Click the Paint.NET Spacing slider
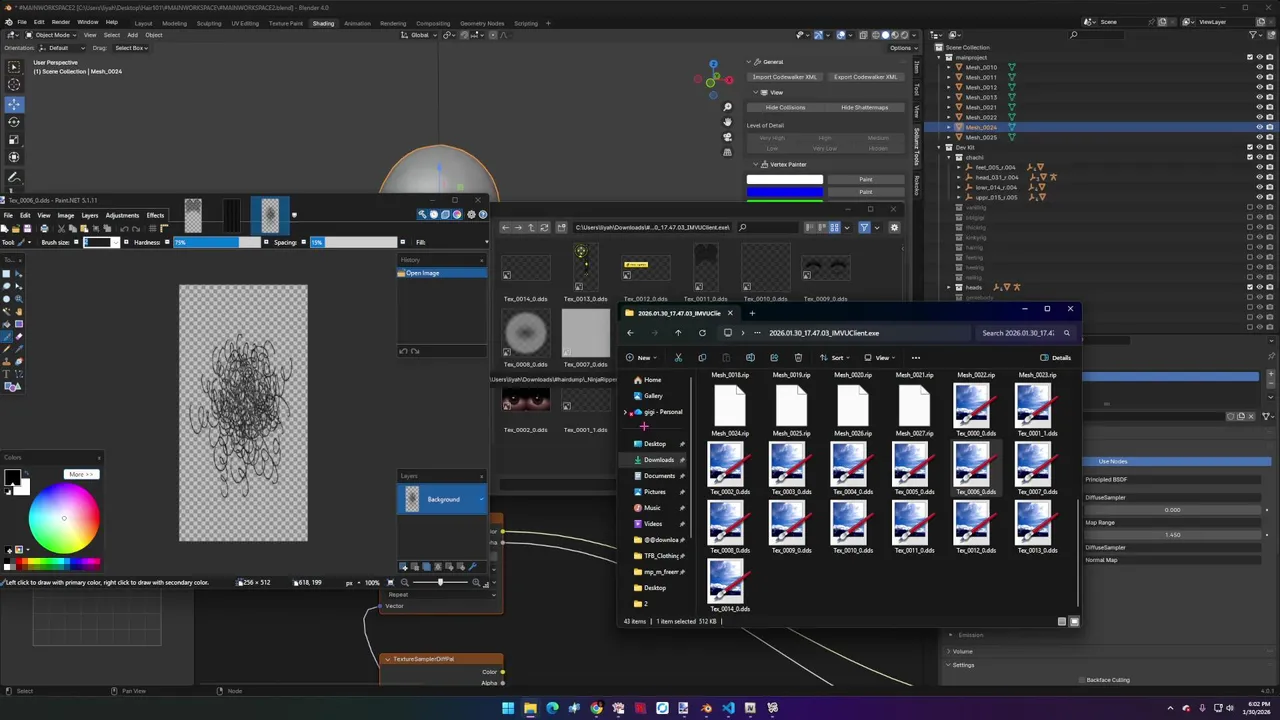Screen dimensions: 1280x720 pos(352,242)
